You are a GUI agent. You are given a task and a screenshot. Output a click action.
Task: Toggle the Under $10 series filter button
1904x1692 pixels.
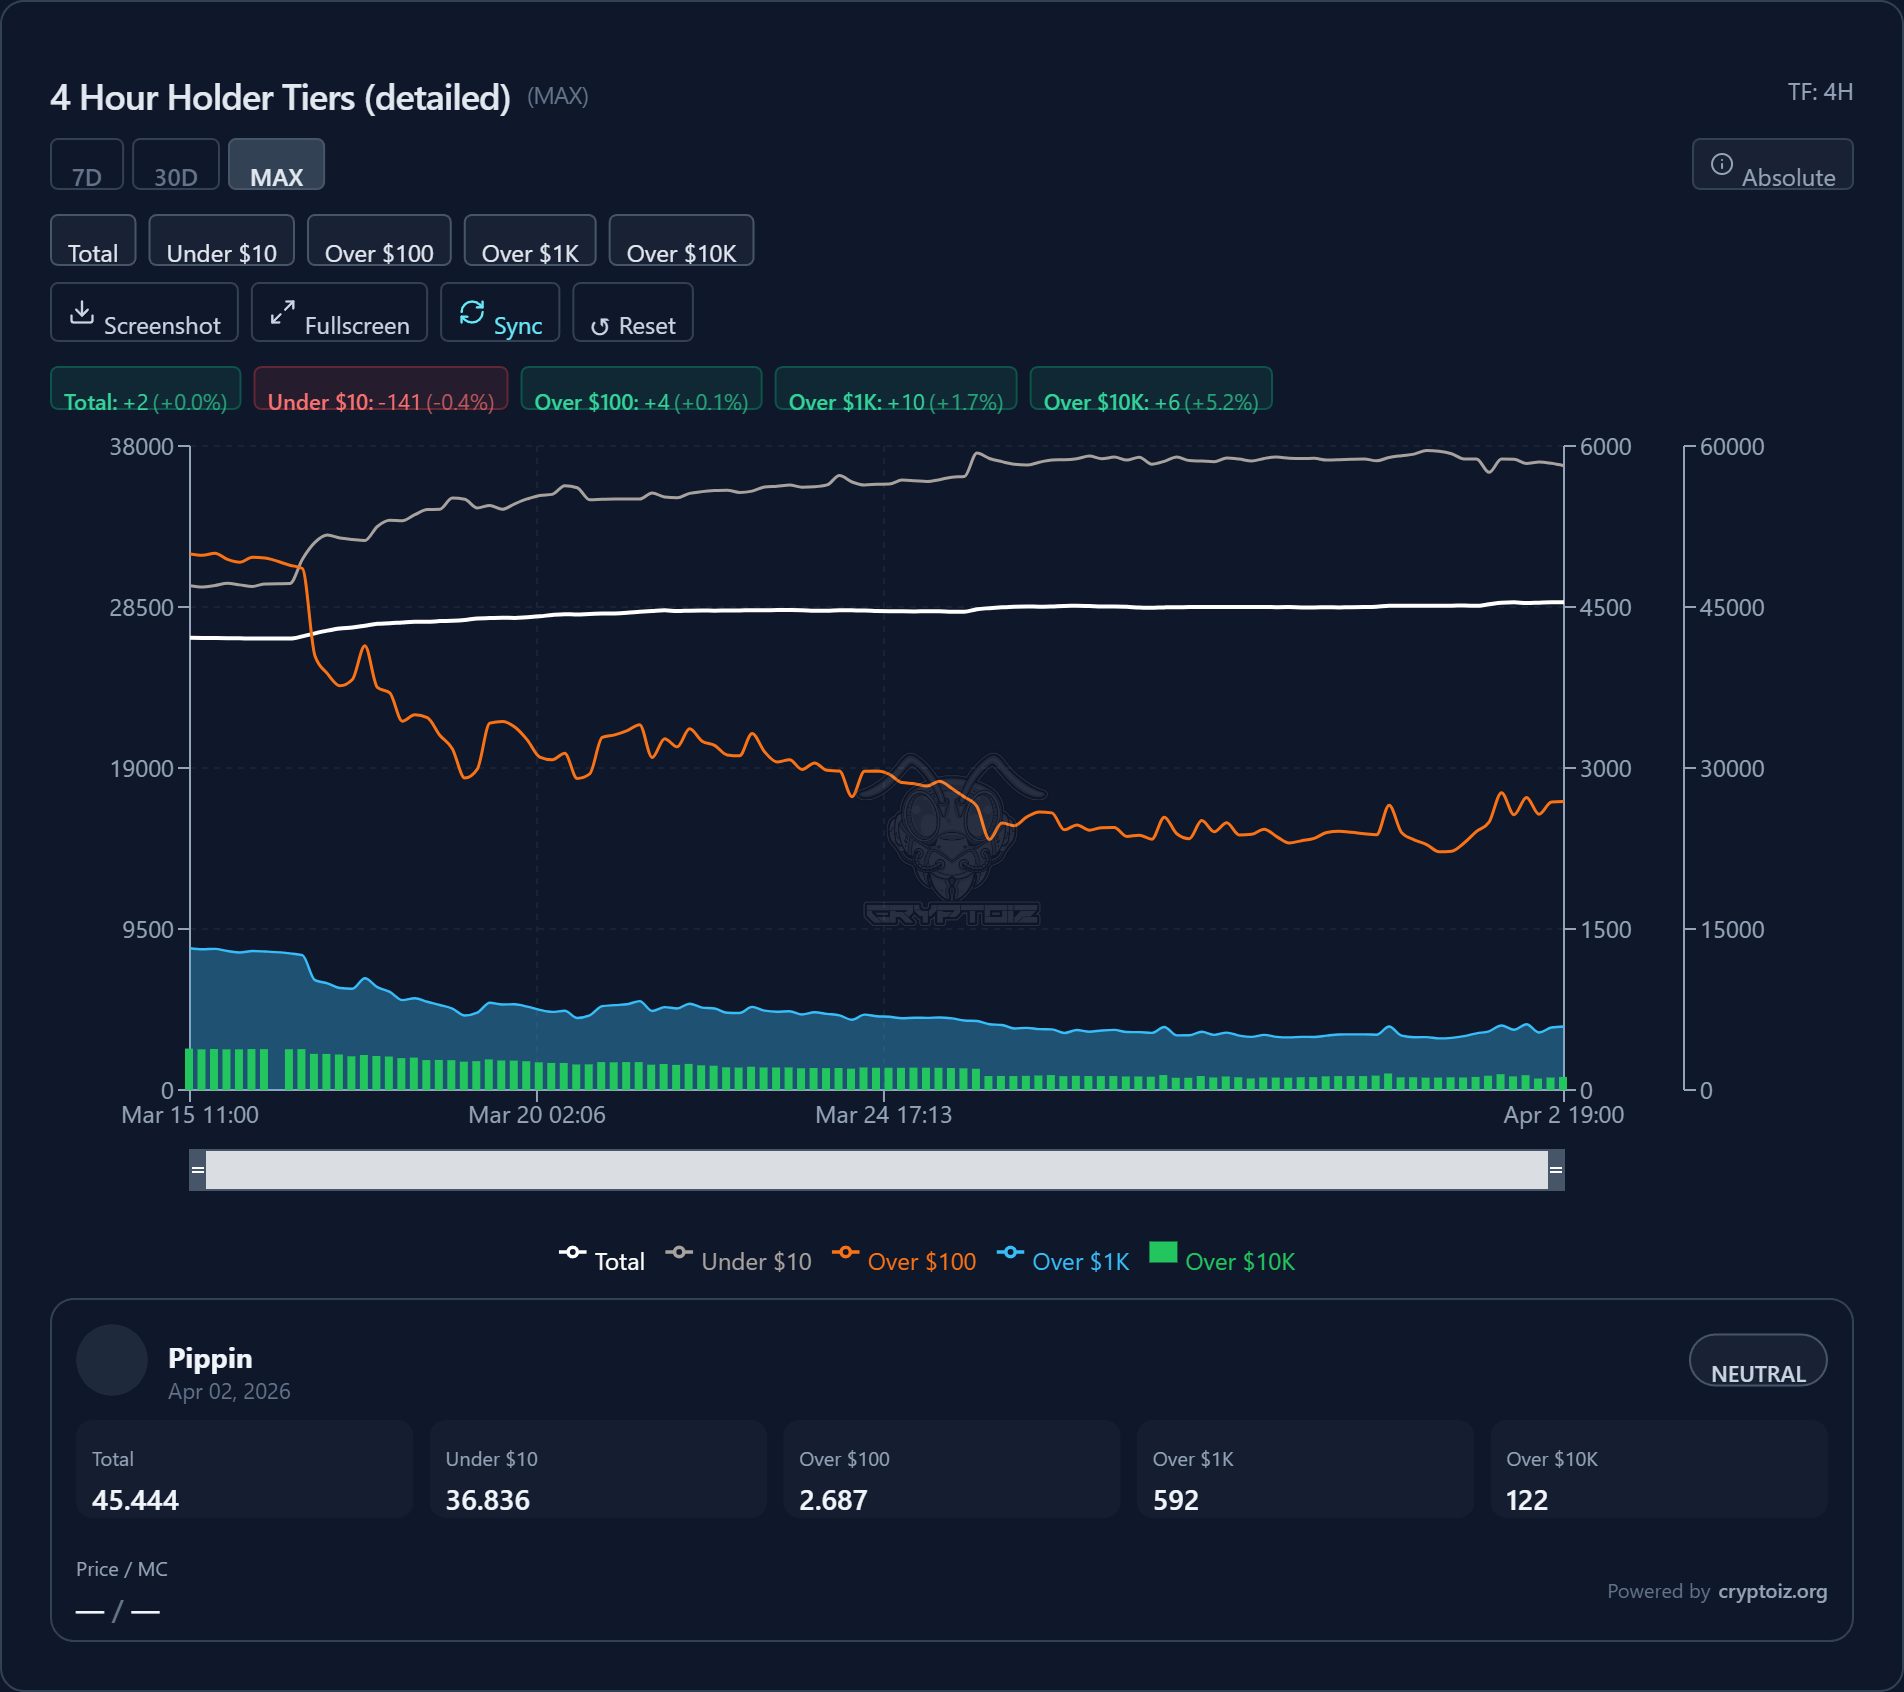(222, 241)
